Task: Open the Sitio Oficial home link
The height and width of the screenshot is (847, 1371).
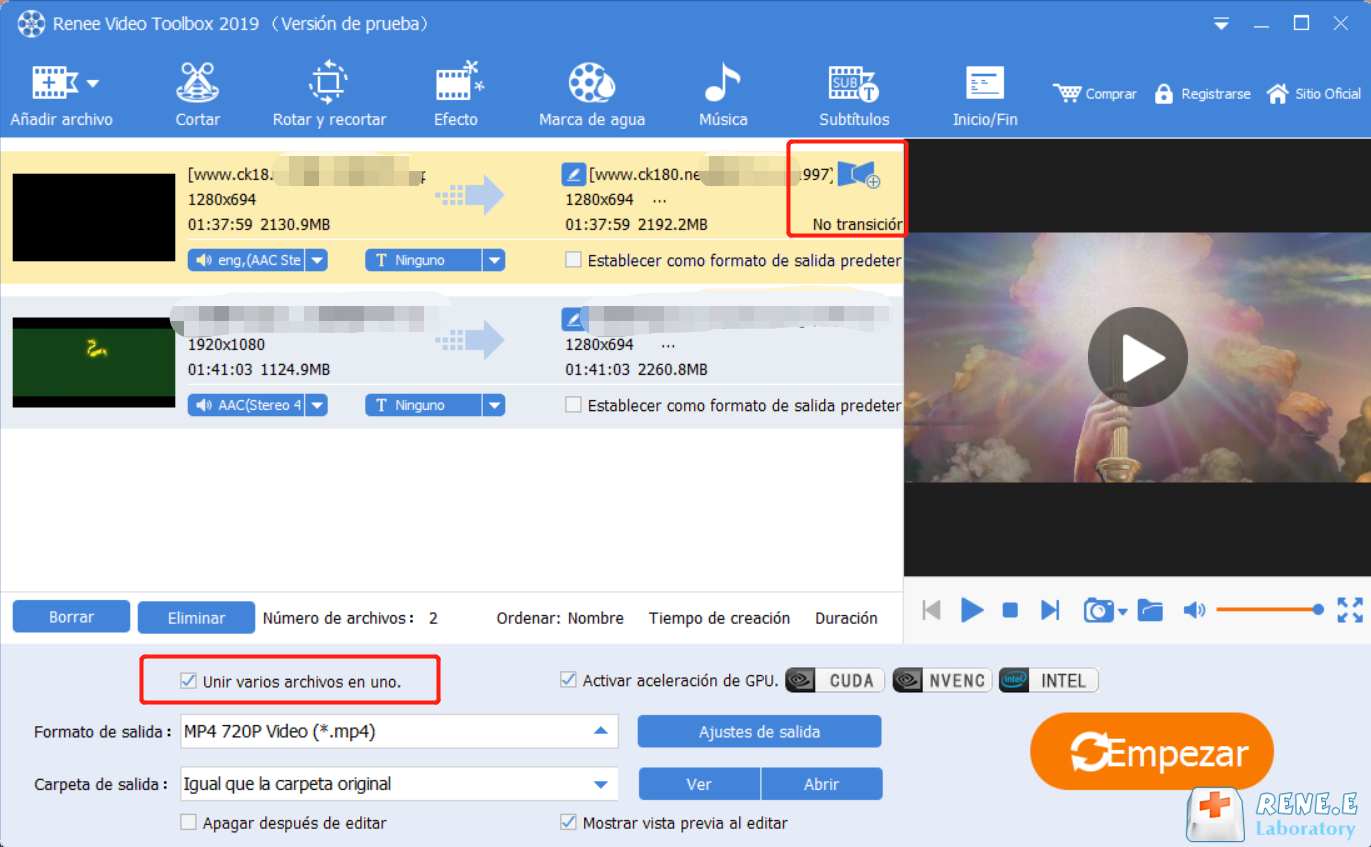Action: pyautogui.click(x=1313, y=94)
